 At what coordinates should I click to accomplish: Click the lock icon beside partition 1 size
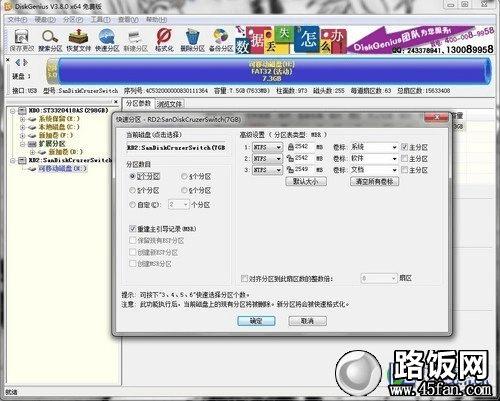pos(291,147)
